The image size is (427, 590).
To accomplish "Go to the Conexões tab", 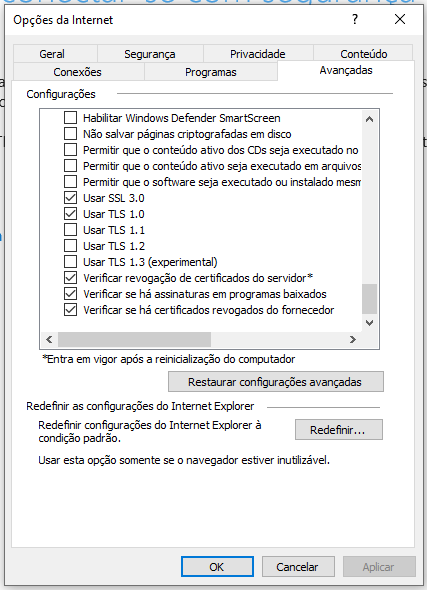I will [78, 72].
